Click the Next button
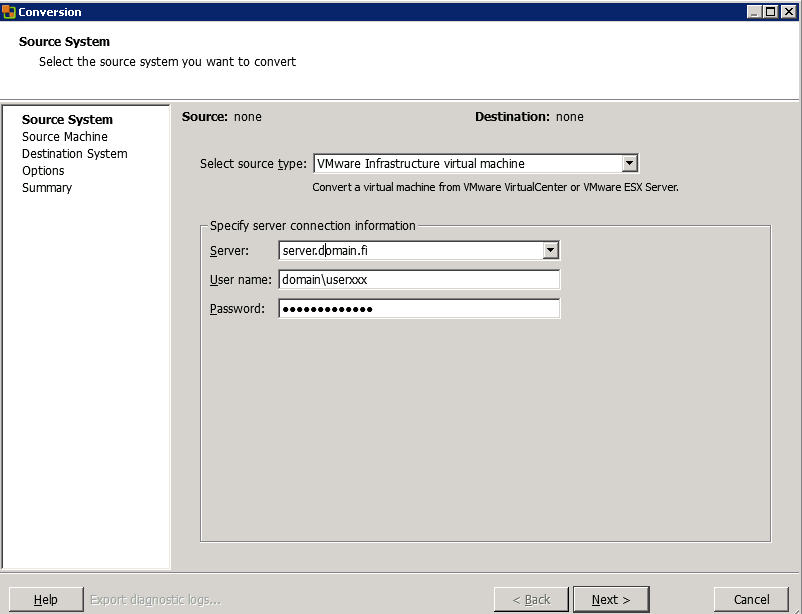 611,599
